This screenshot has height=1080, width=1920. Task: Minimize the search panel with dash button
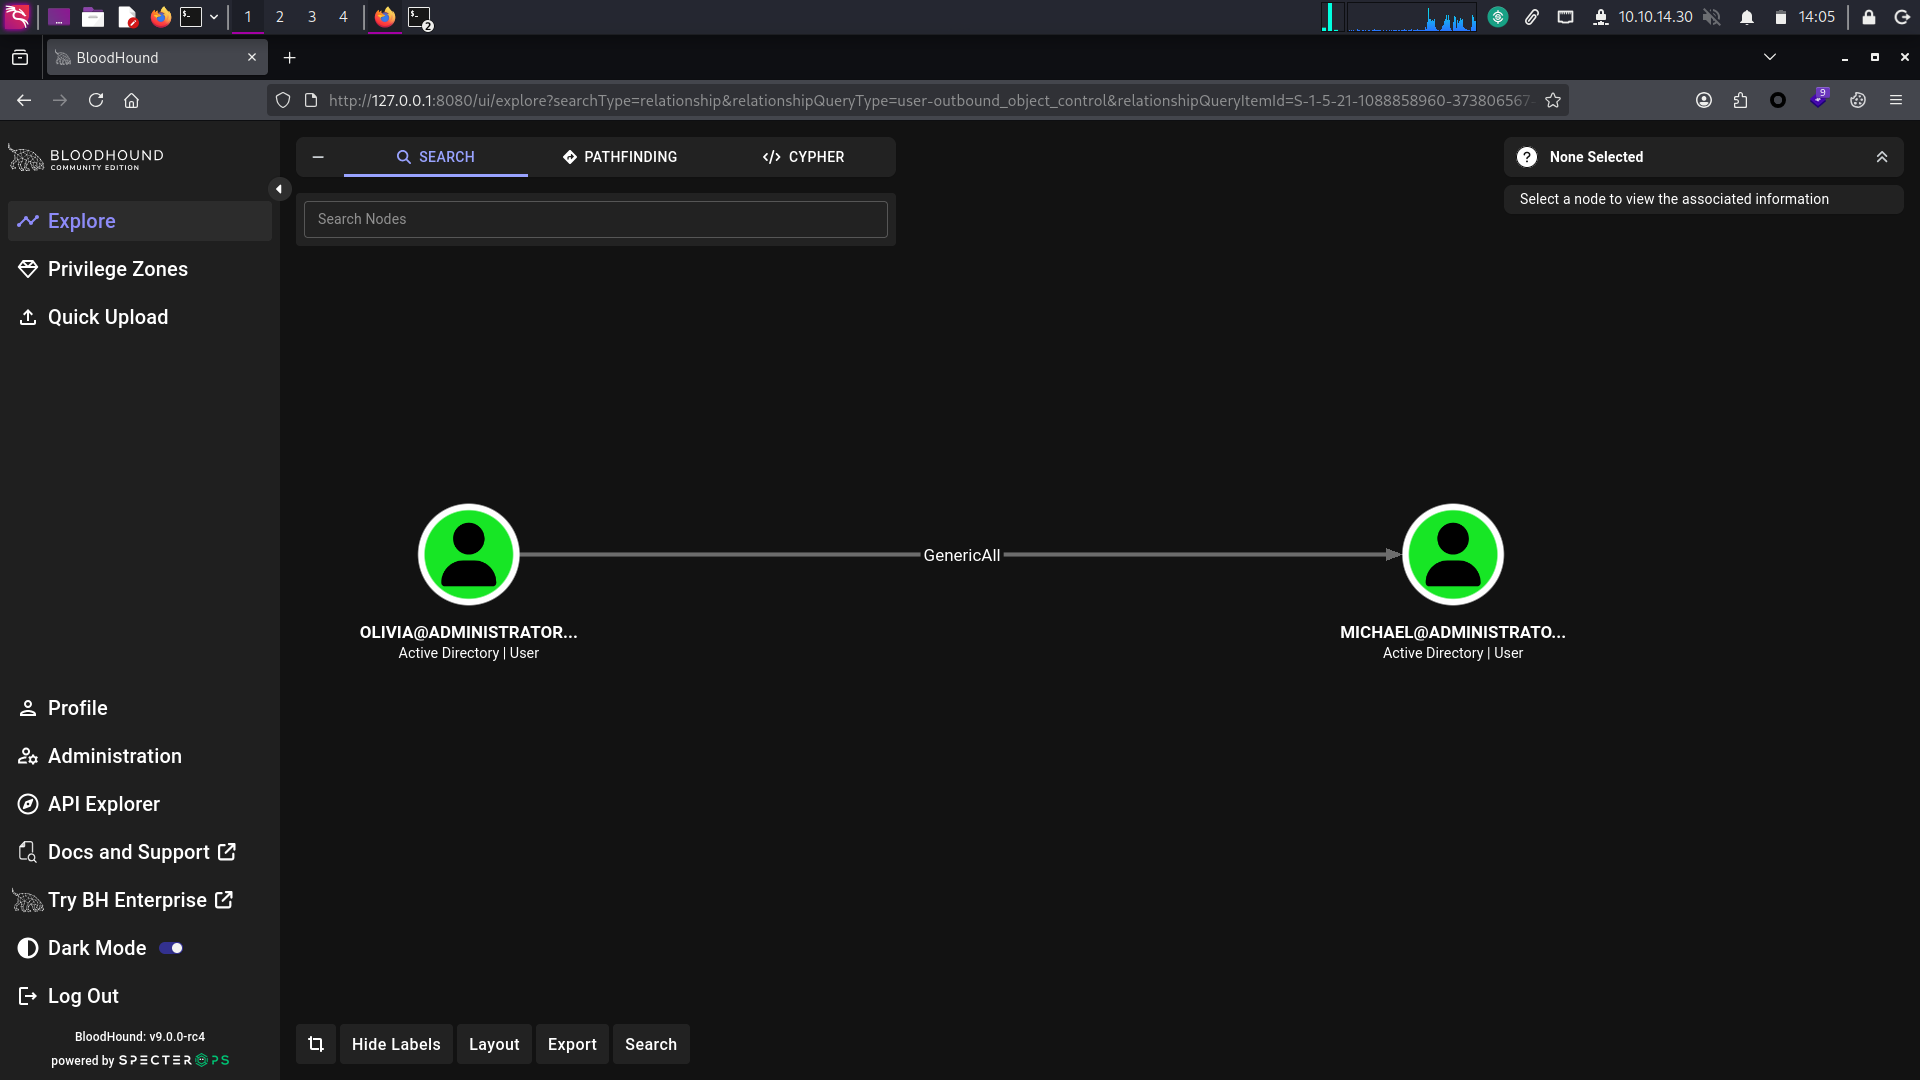(x=318, y=157)
